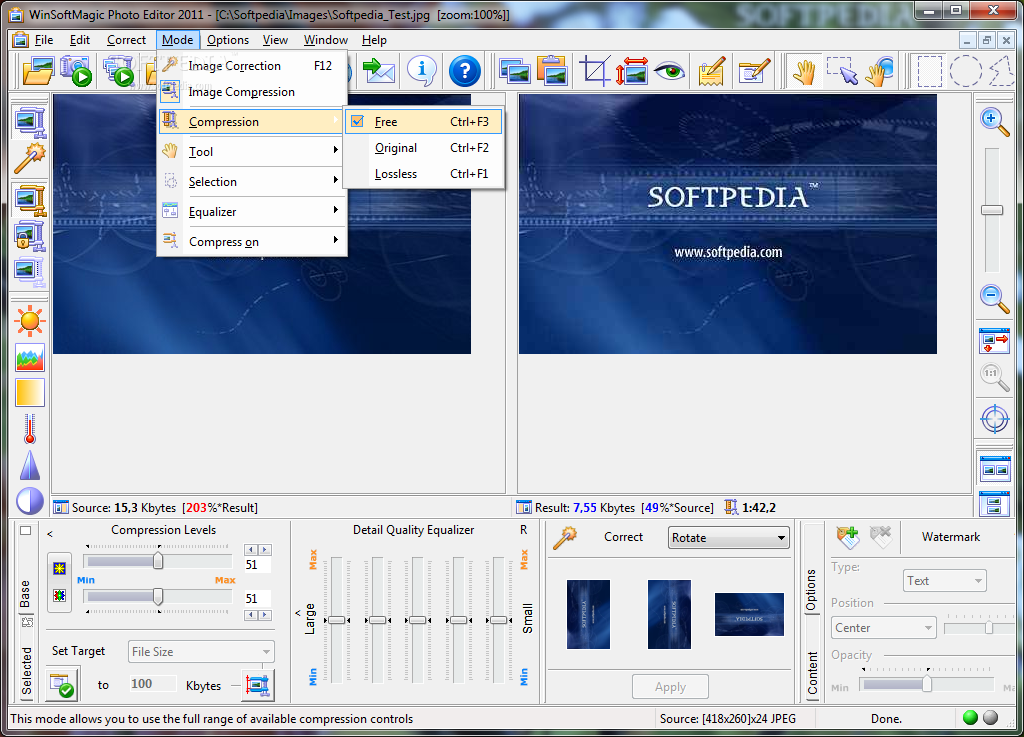This screenshot has width=1024, height=737.
Task: Click the Apply button under rotation thumbnails
Action: click(x=670, y=687)
